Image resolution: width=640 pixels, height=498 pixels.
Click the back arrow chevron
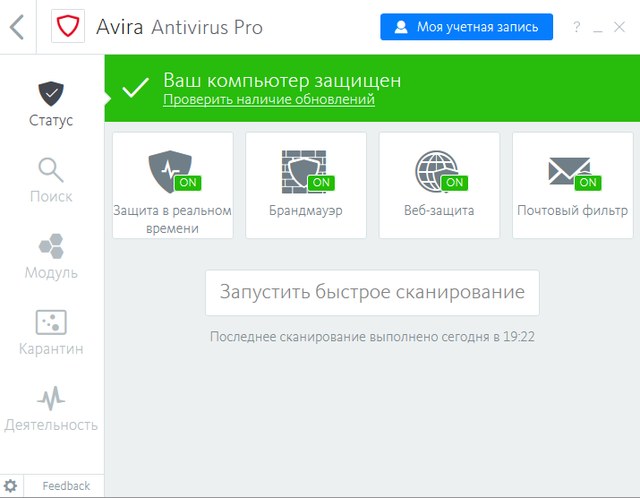(x=17, y=27)
